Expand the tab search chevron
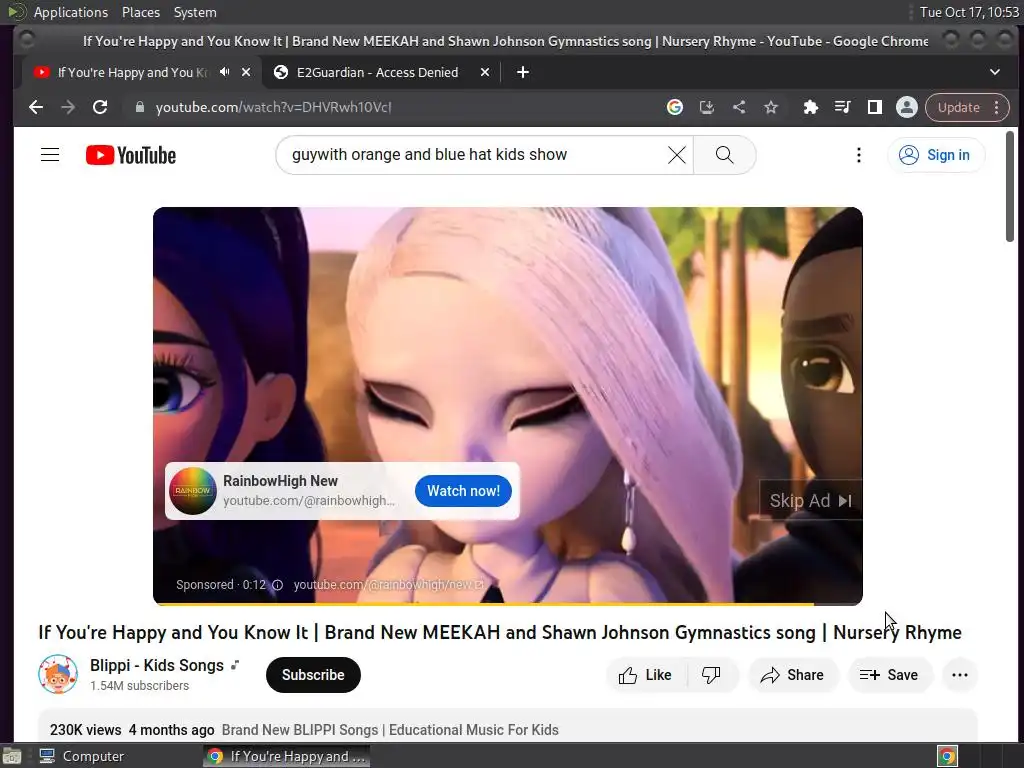1024x768 pixels. point(995,72)
